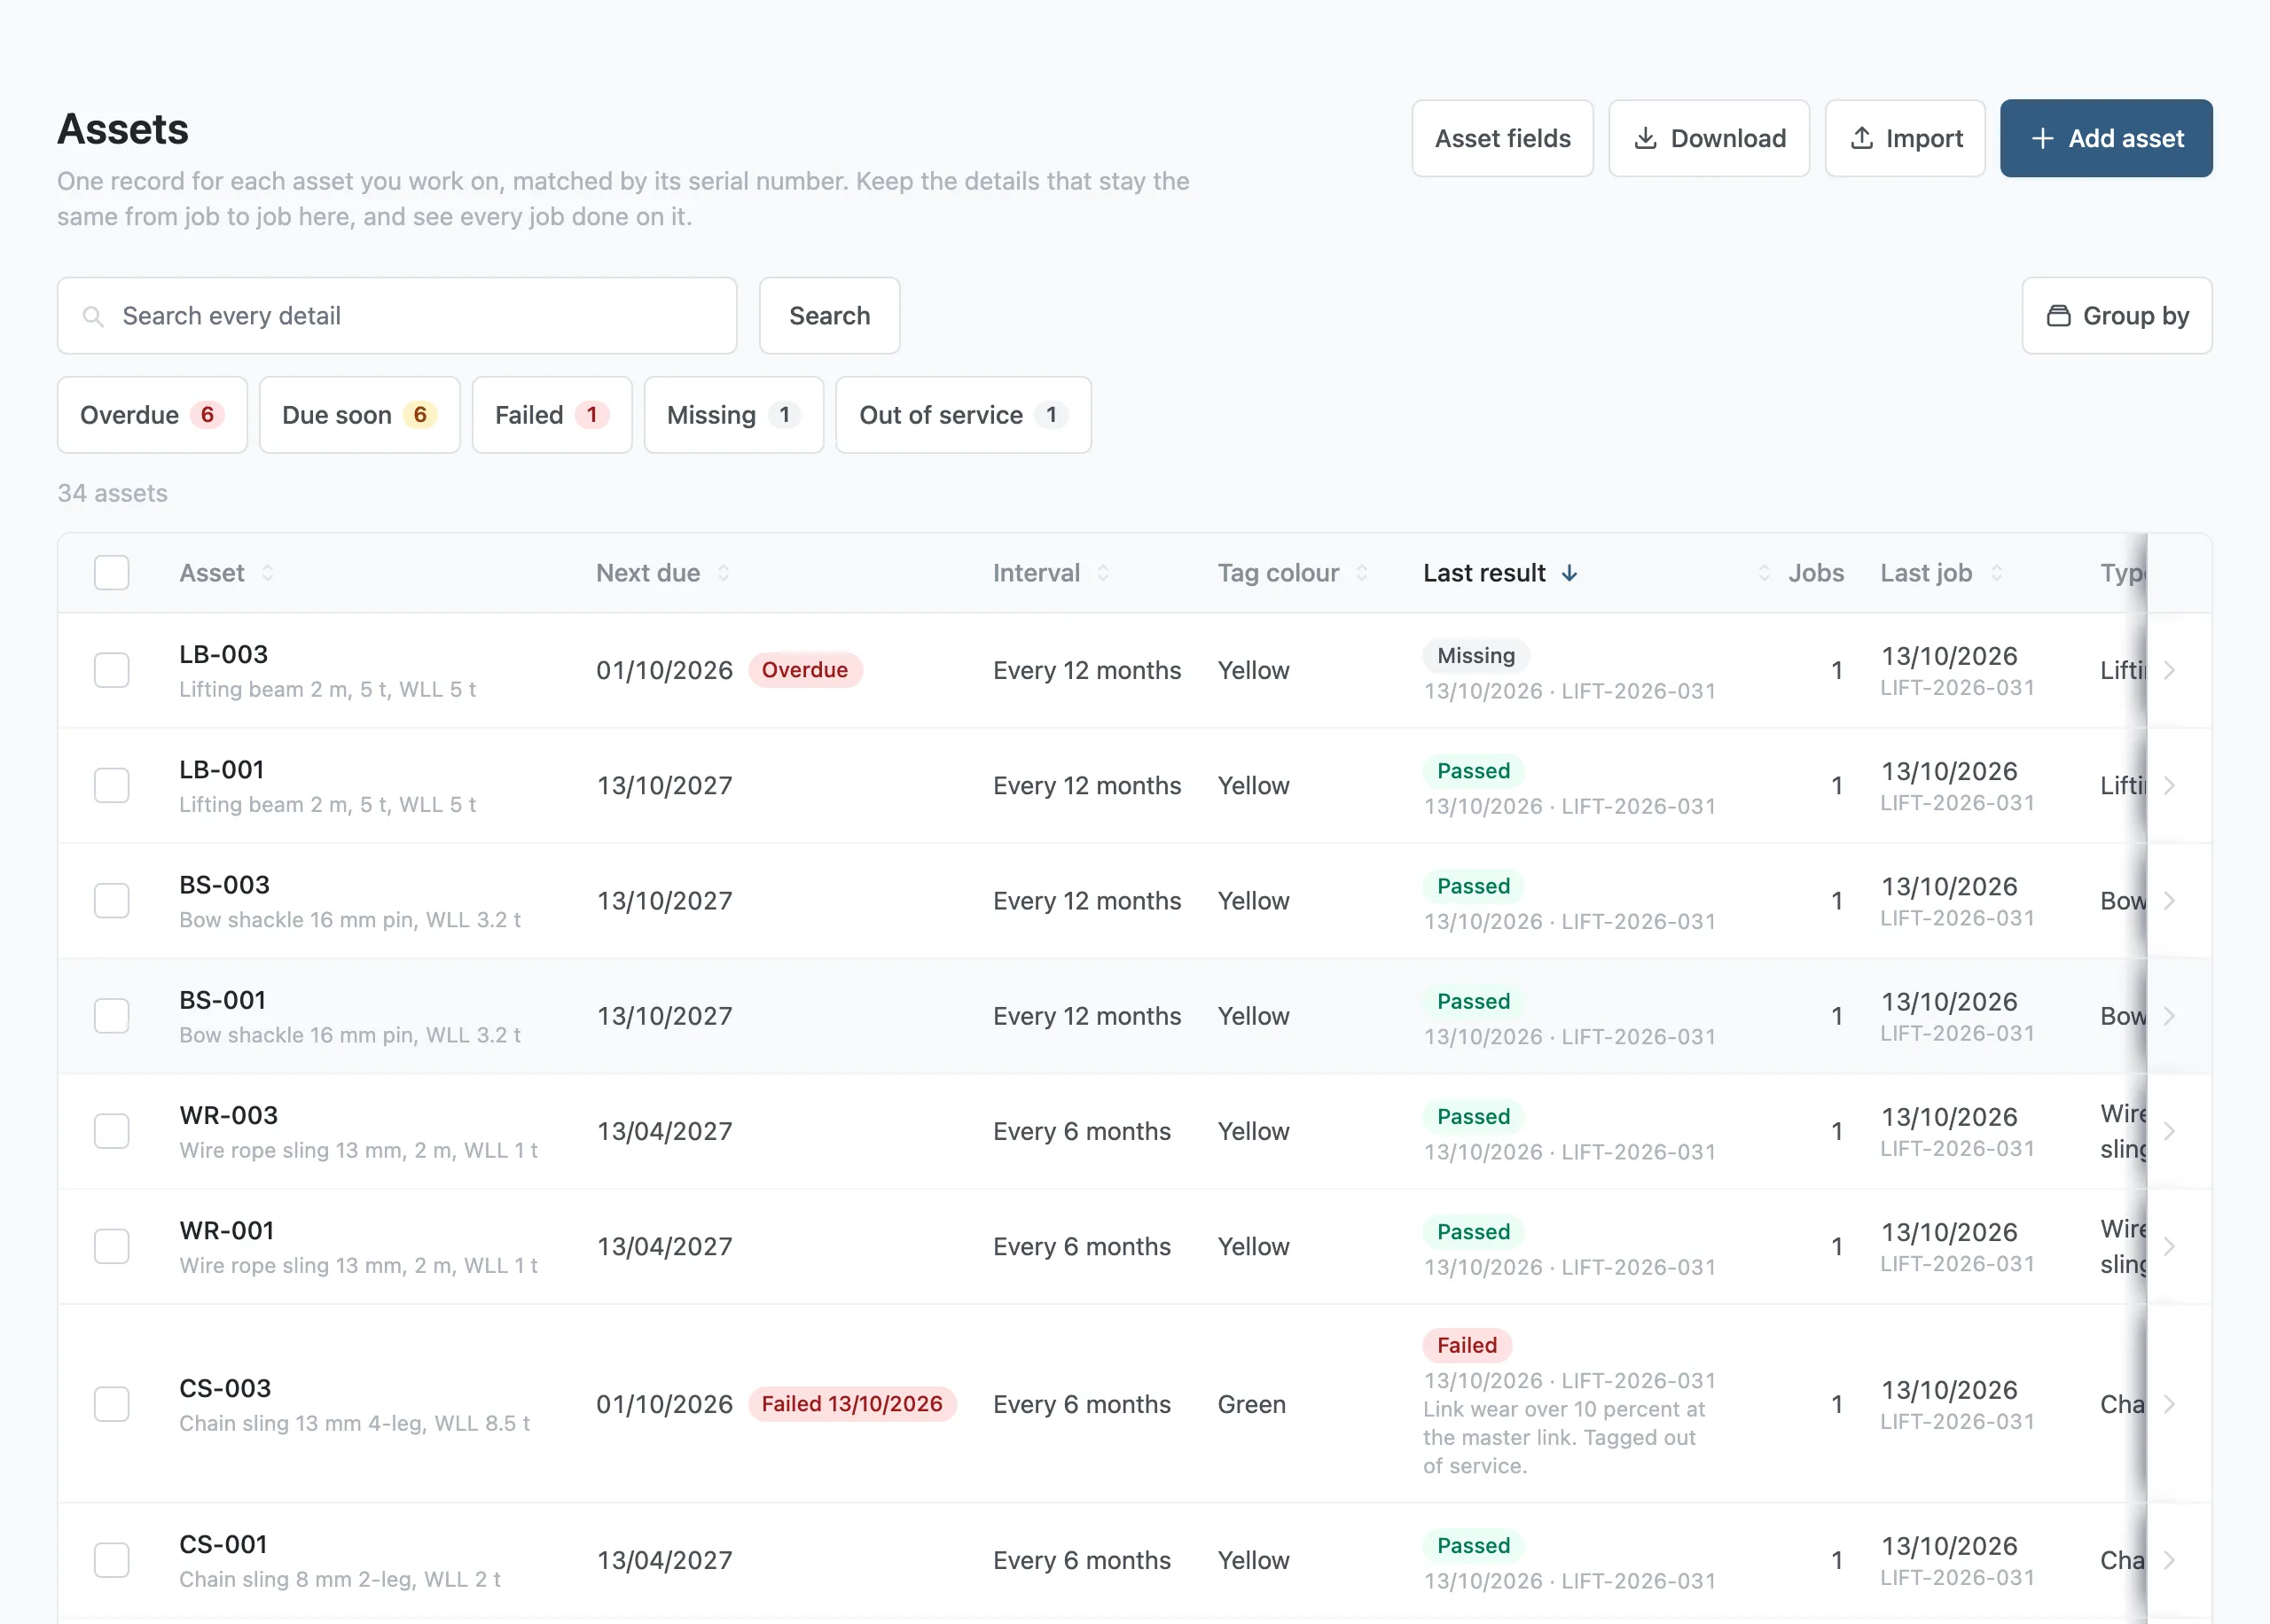Open WR-001 row with its chevron
Image resolution: width=2270 pixels, height=1624 pixels.
tap(2169, 1246)
